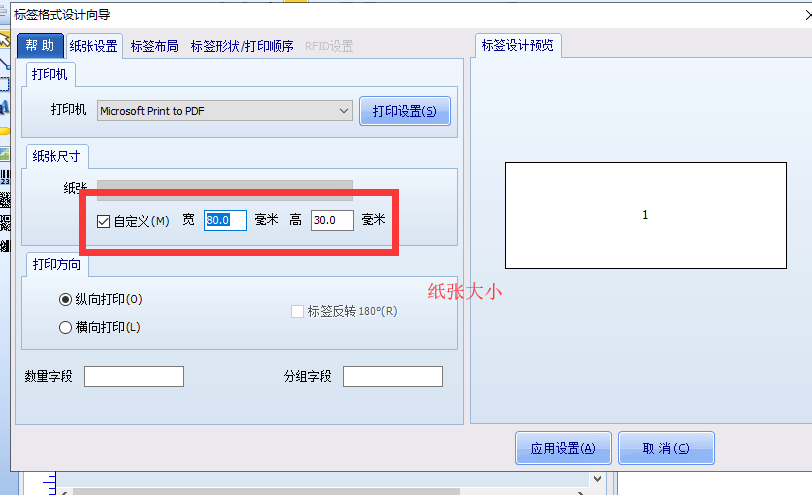This screenshot has height=495, width=812.
Task: Open the 帮助 tab
Action: pos(40,45)
